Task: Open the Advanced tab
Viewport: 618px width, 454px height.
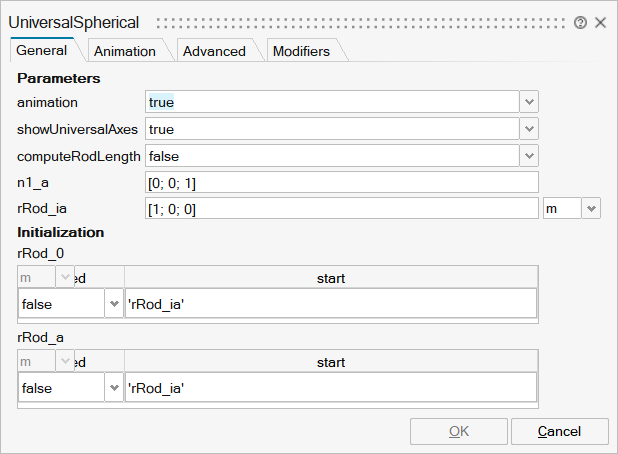Action: click(214, 51)
